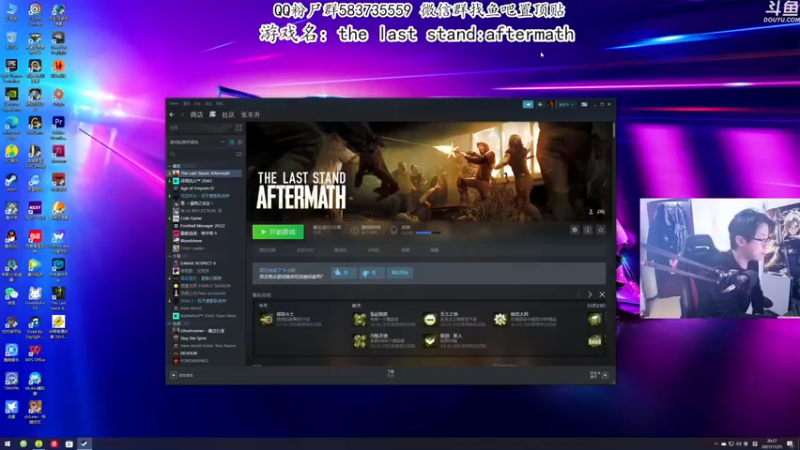Click the green 开始游戏 play button
Screen dimensions: 800x450
pyautogui.click(x=278, y=232)
